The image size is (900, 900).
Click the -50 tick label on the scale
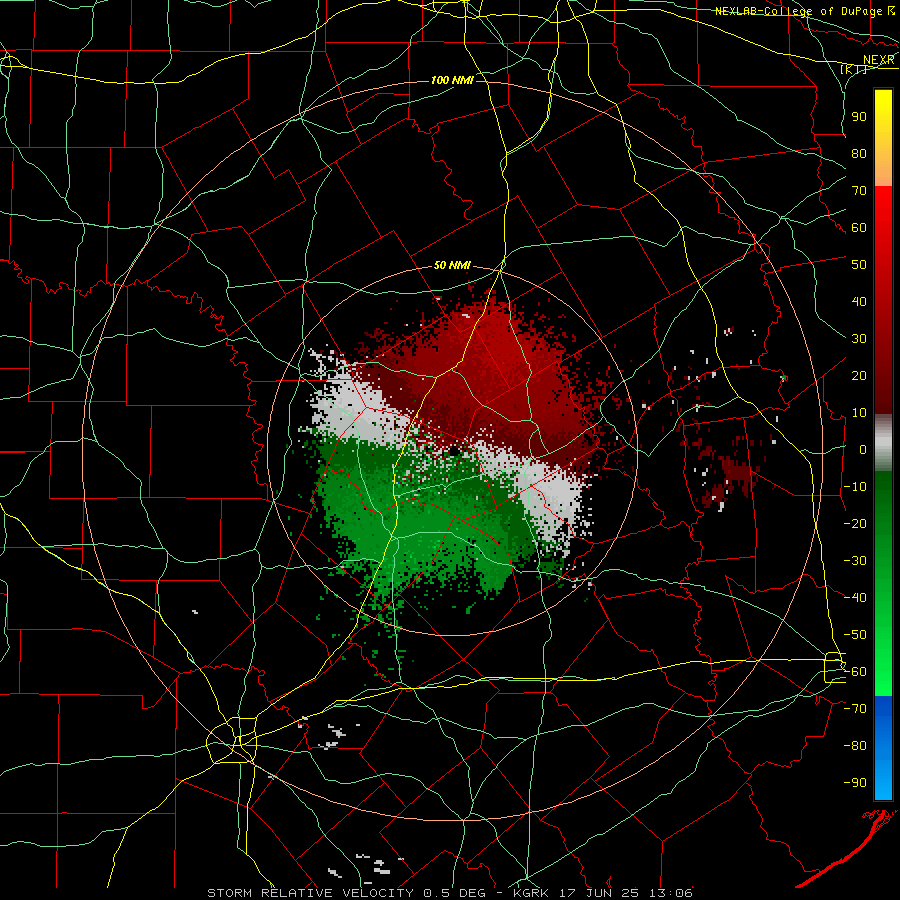pyautogui.click(x=855, y=635)
